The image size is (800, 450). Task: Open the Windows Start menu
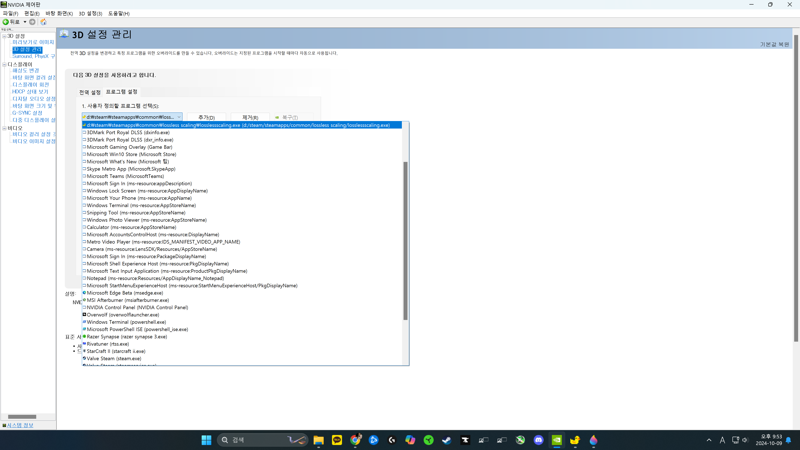point(206,440)
